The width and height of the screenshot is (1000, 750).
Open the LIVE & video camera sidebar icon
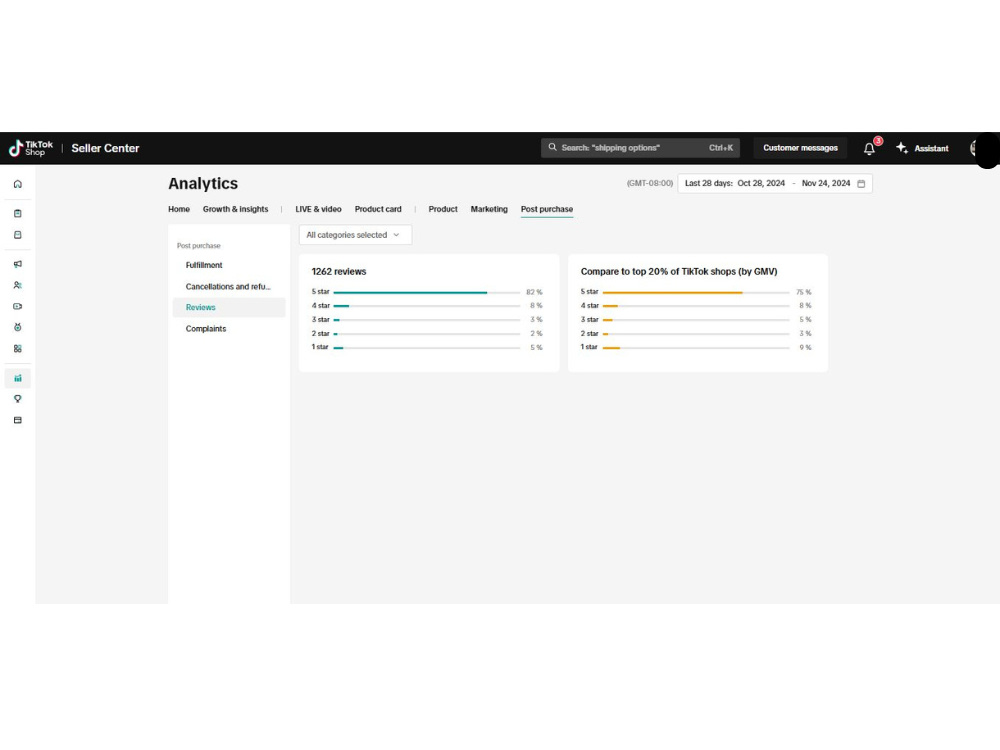(18, 306)
